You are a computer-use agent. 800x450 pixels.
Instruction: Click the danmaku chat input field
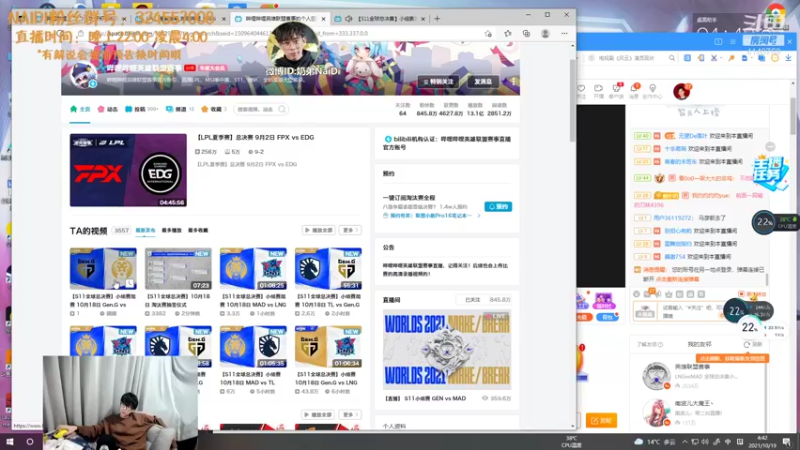coord(691,311)
